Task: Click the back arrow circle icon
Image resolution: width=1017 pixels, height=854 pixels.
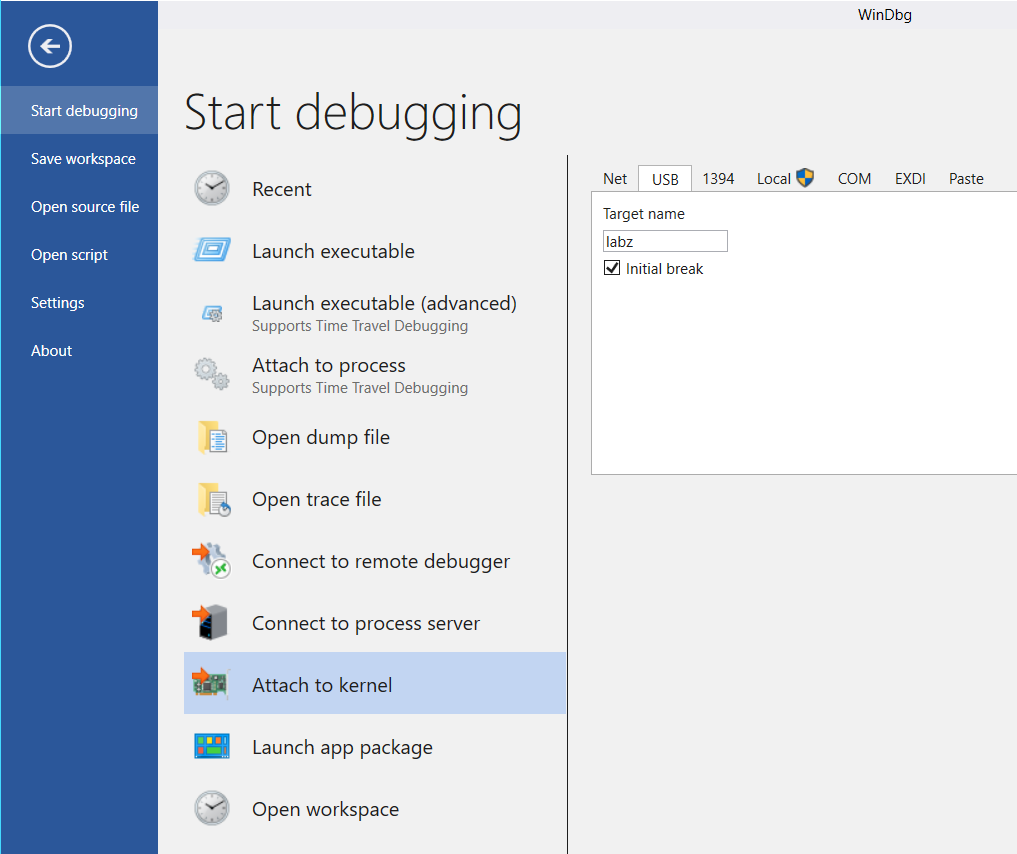Action: pyautogui.click(x=50, y=46)
